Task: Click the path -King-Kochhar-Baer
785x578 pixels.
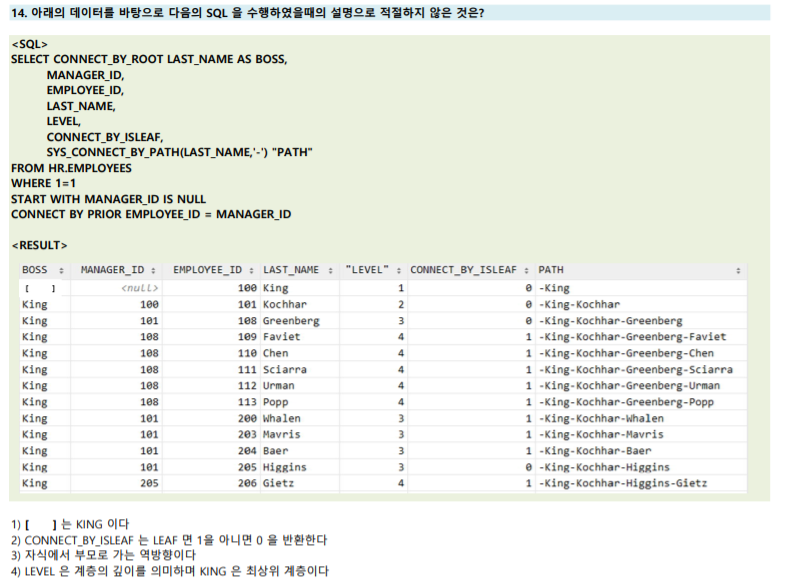Action: [595, 451]
